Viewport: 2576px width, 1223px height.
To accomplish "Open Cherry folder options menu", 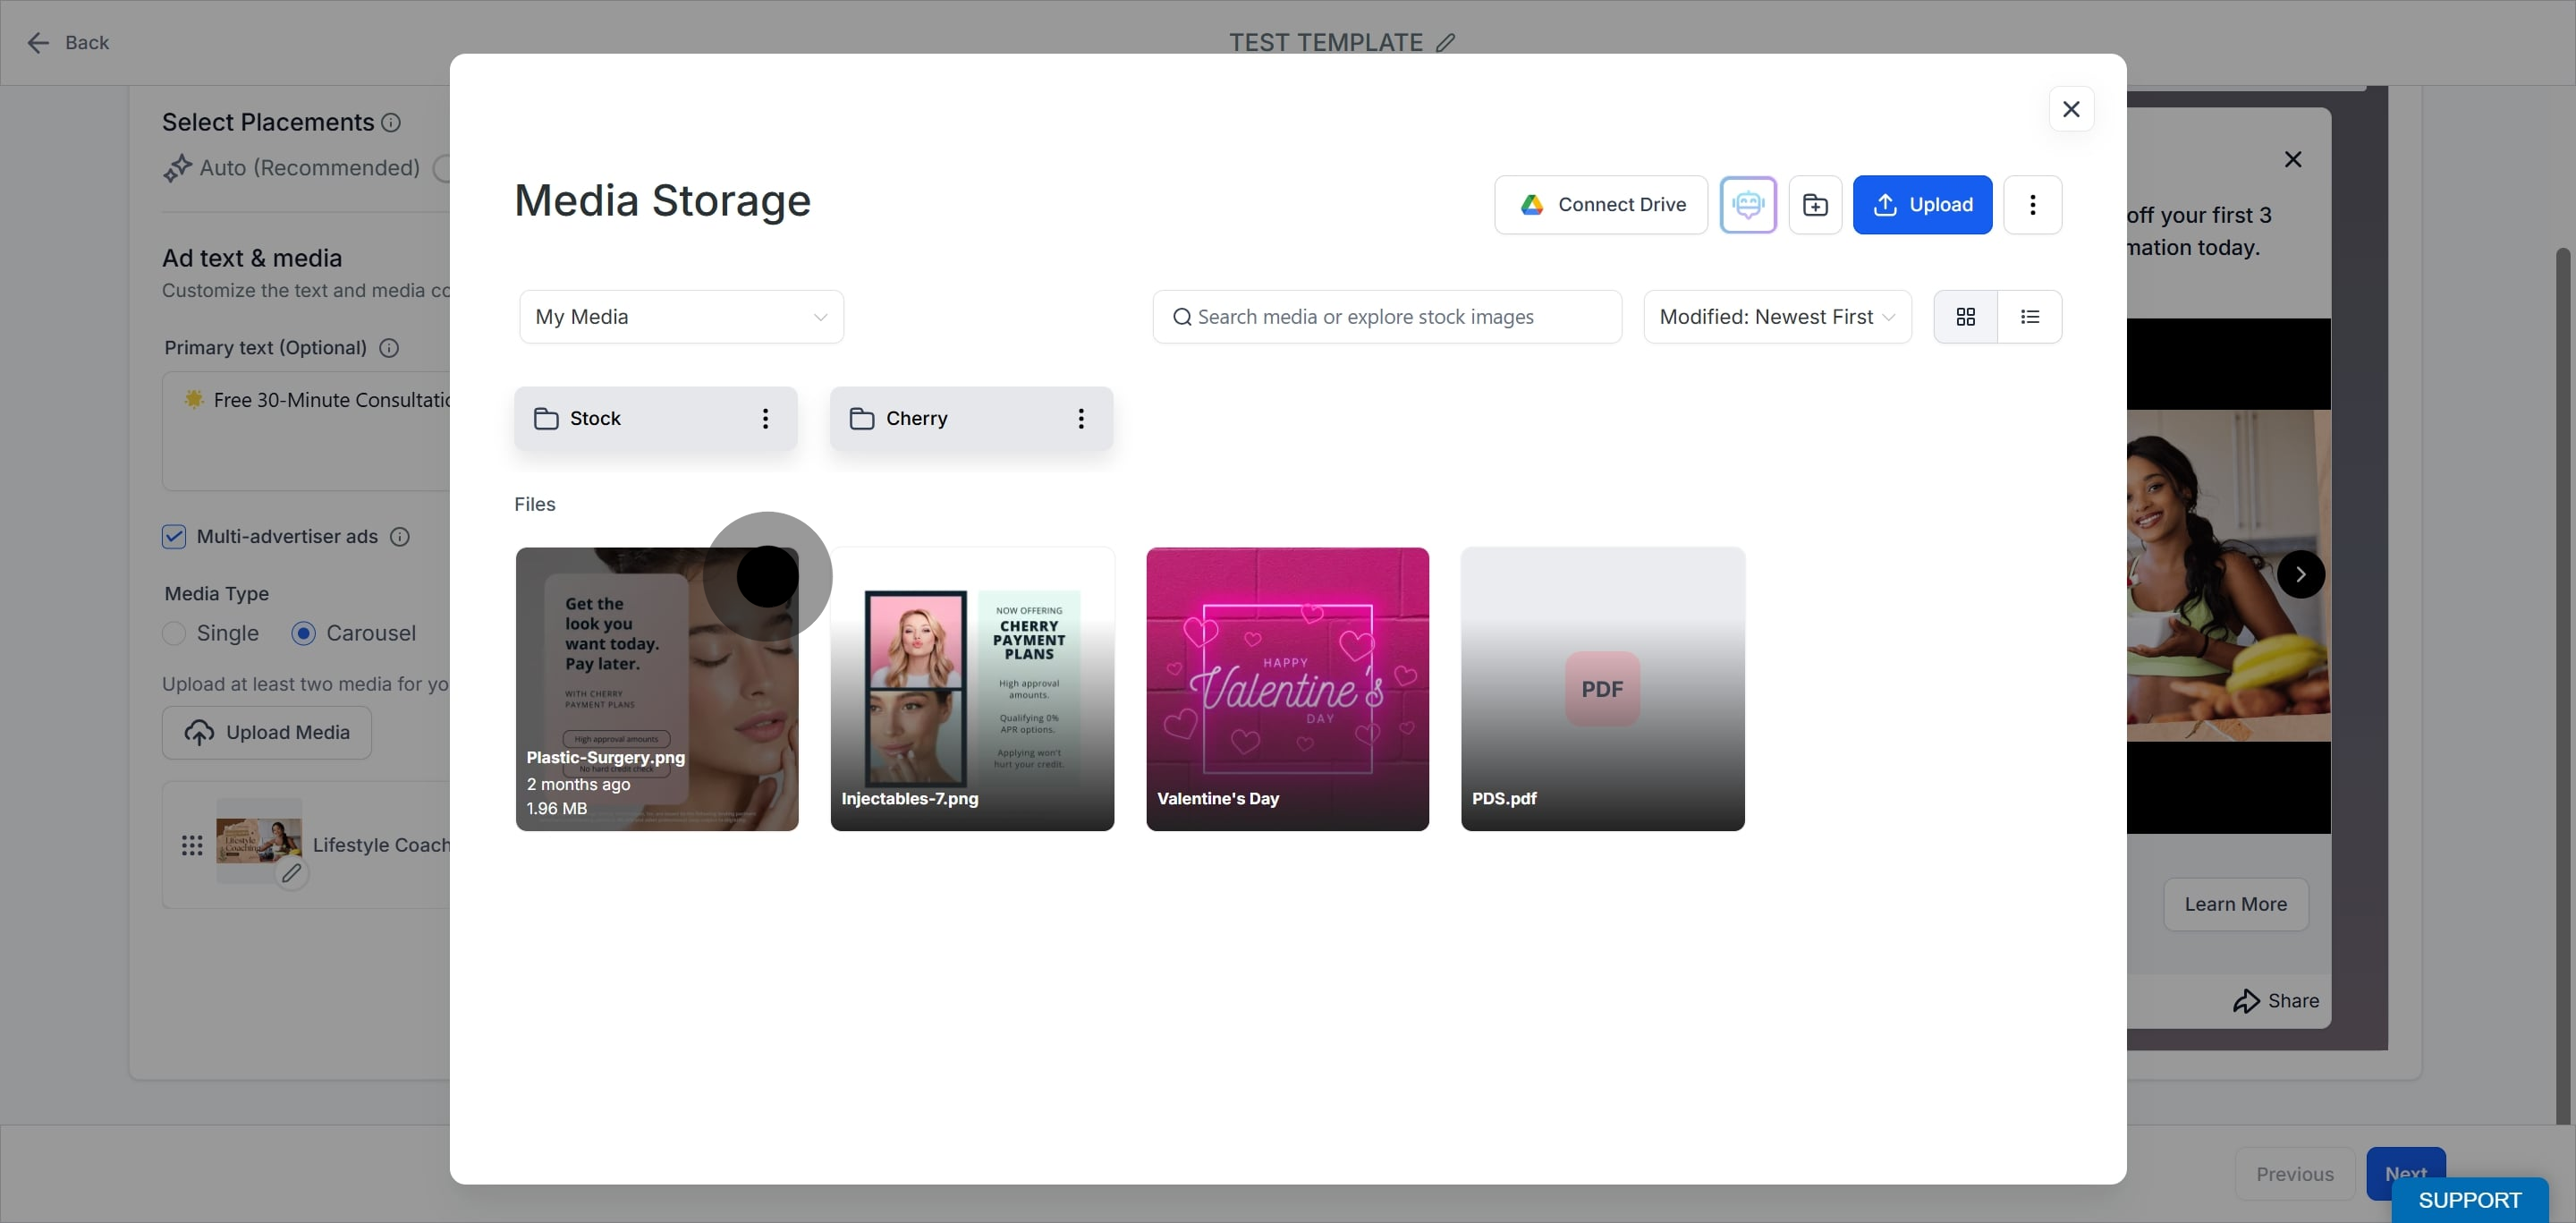I will tap(1081, 418).
